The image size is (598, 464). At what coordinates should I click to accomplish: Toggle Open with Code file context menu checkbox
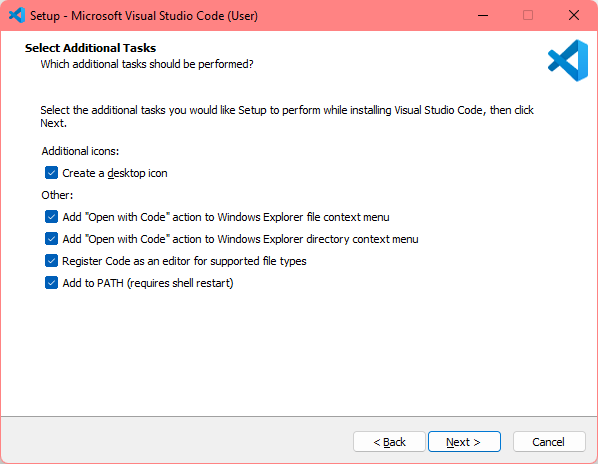pyautogui.click(x=51, y=217)
